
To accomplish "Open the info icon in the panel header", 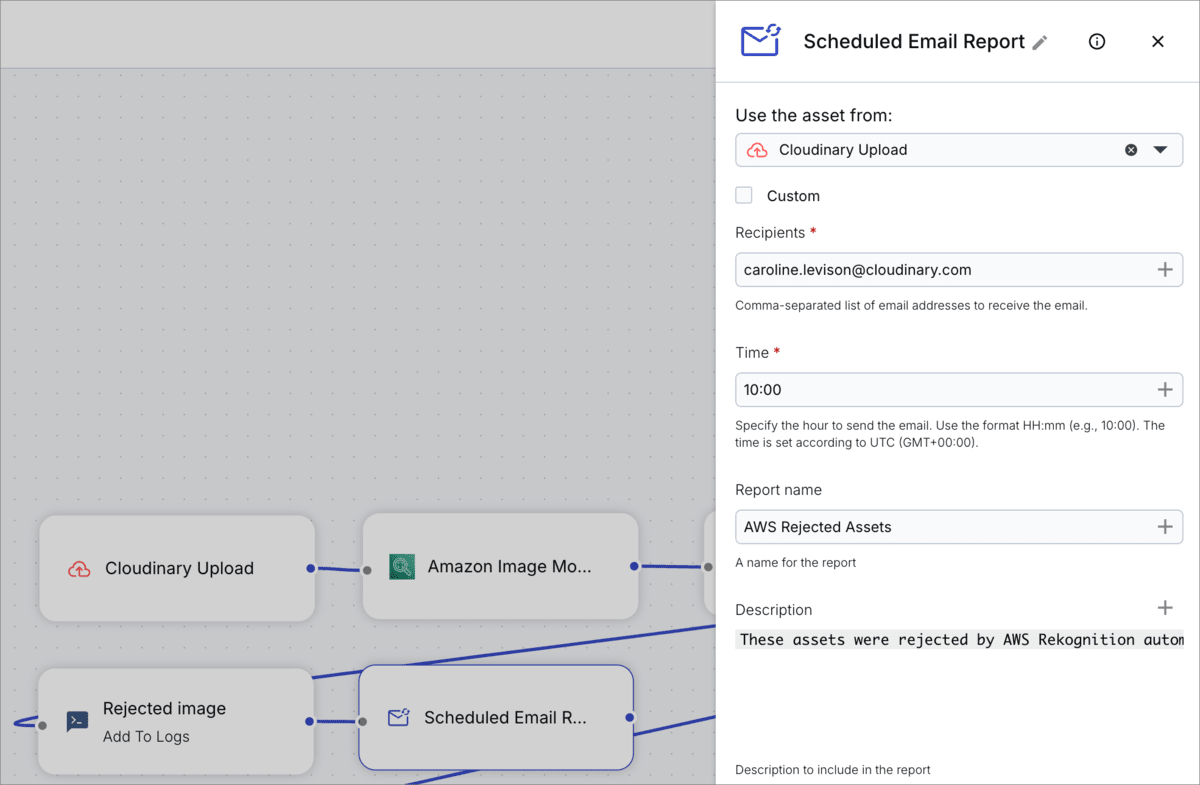I will pos(1097,42).
